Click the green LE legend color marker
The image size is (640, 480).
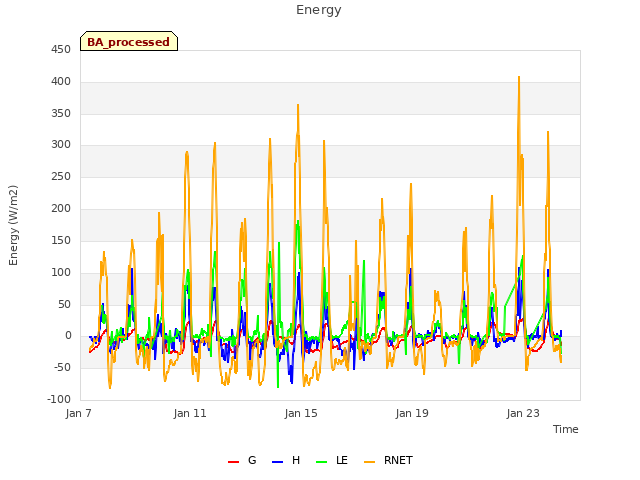tap(322, 462)
